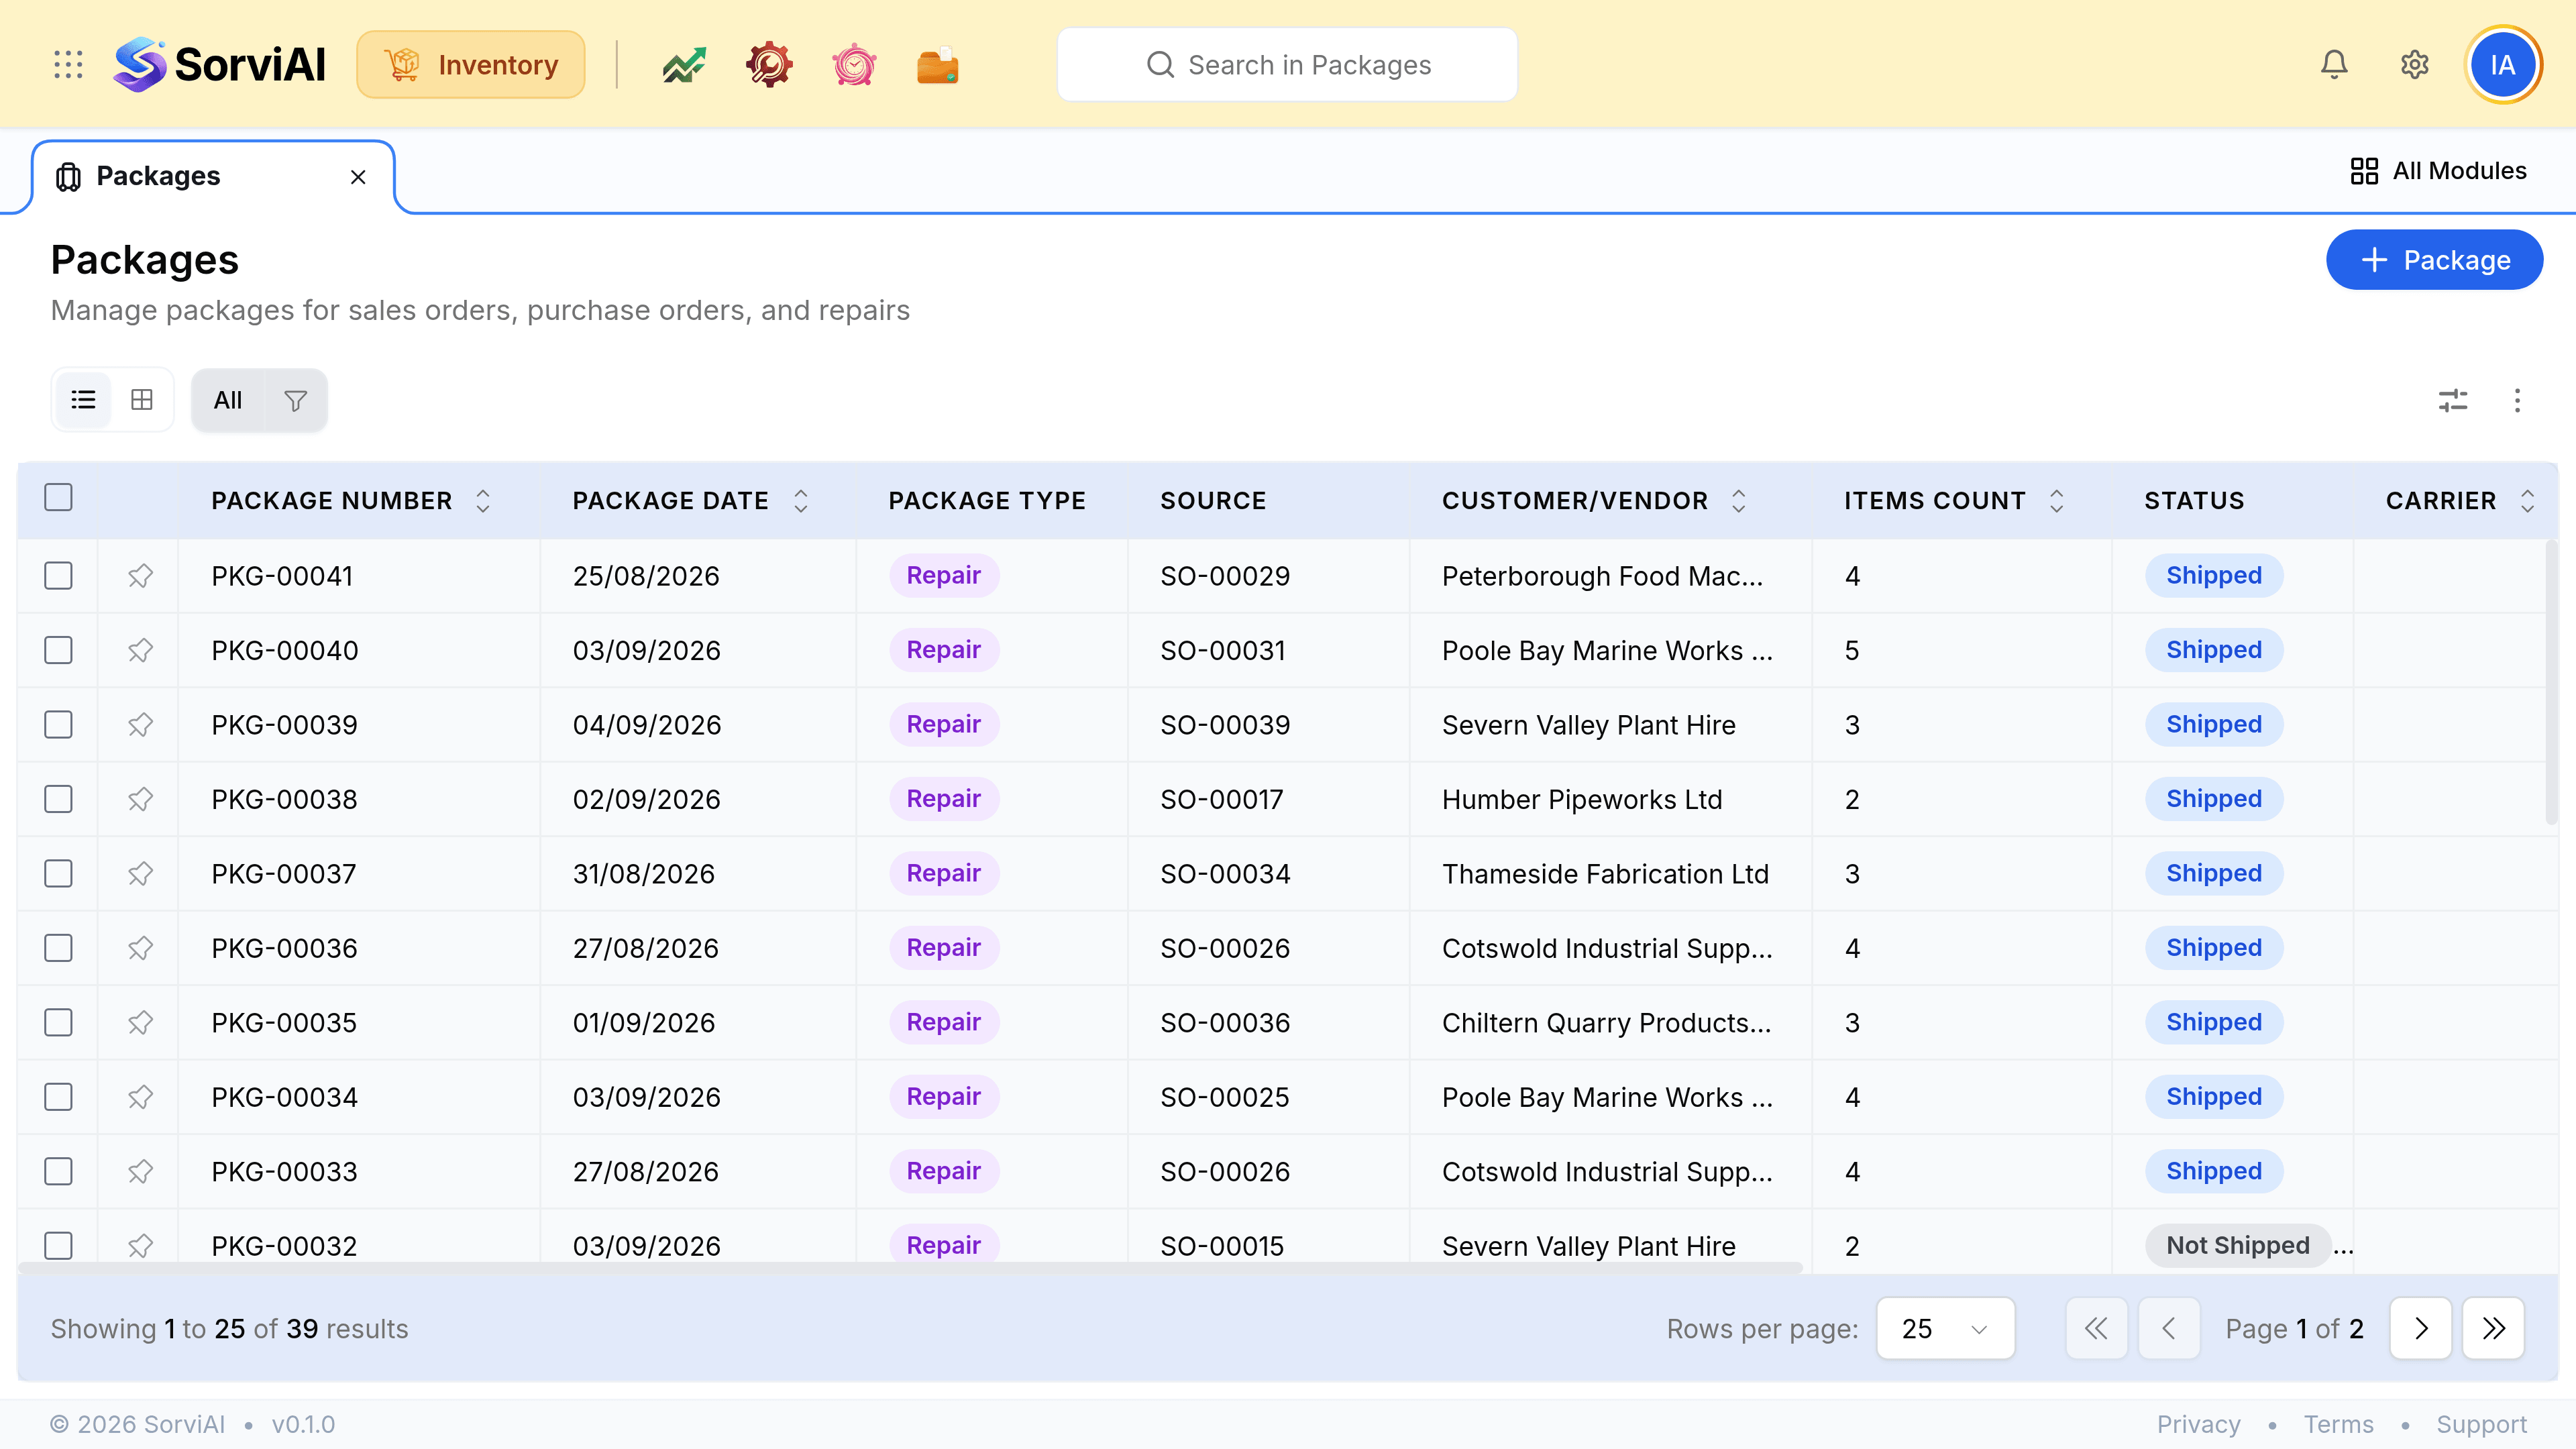Open the IA user avatar menu

[2503, 65]
